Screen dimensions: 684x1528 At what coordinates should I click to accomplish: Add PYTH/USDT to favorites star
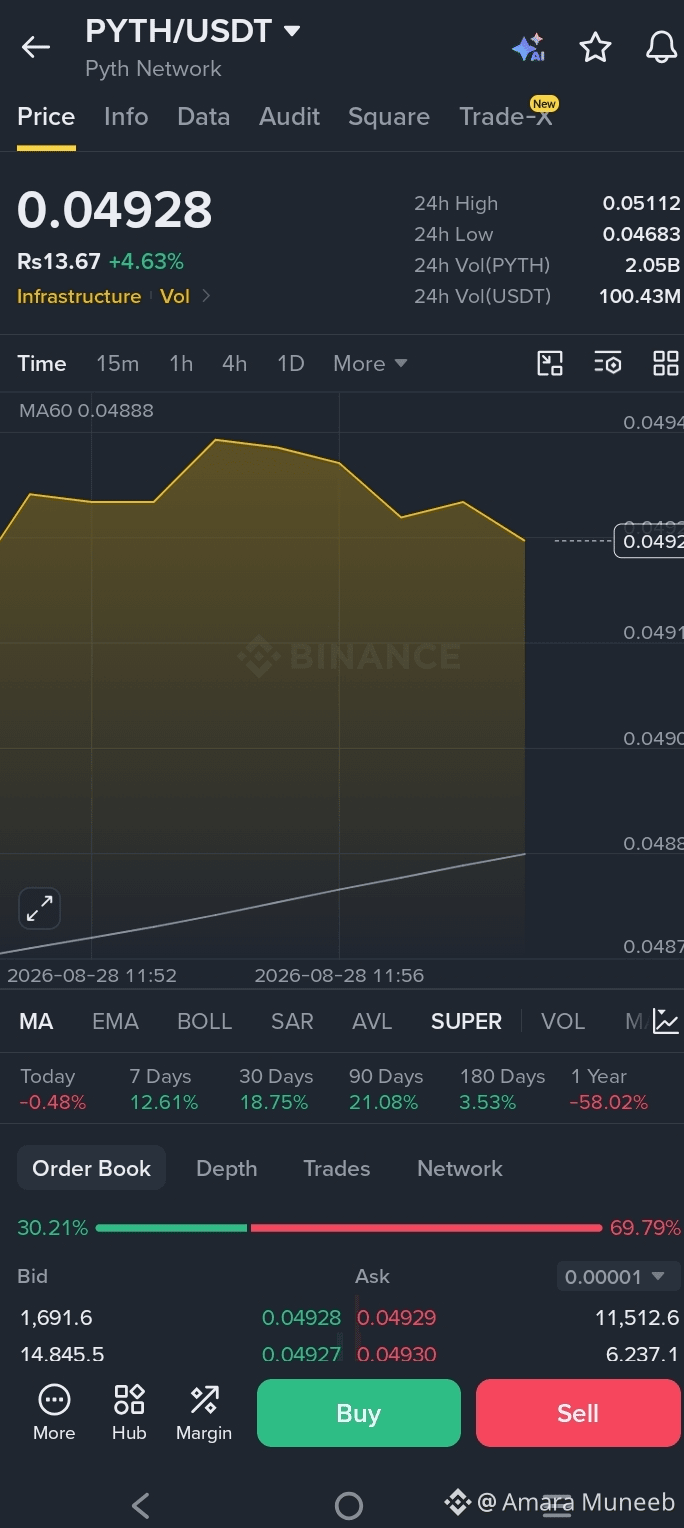(x=595, y=47)
